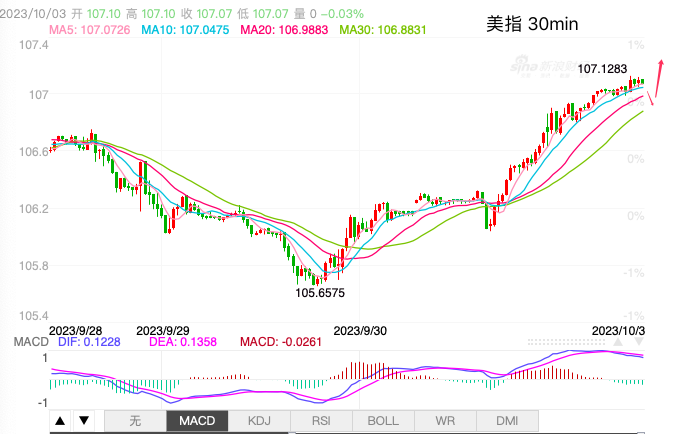This screenshot has height=434, width=679.
Task: Click the 105.8 price axis label
Action: point(34,266)
